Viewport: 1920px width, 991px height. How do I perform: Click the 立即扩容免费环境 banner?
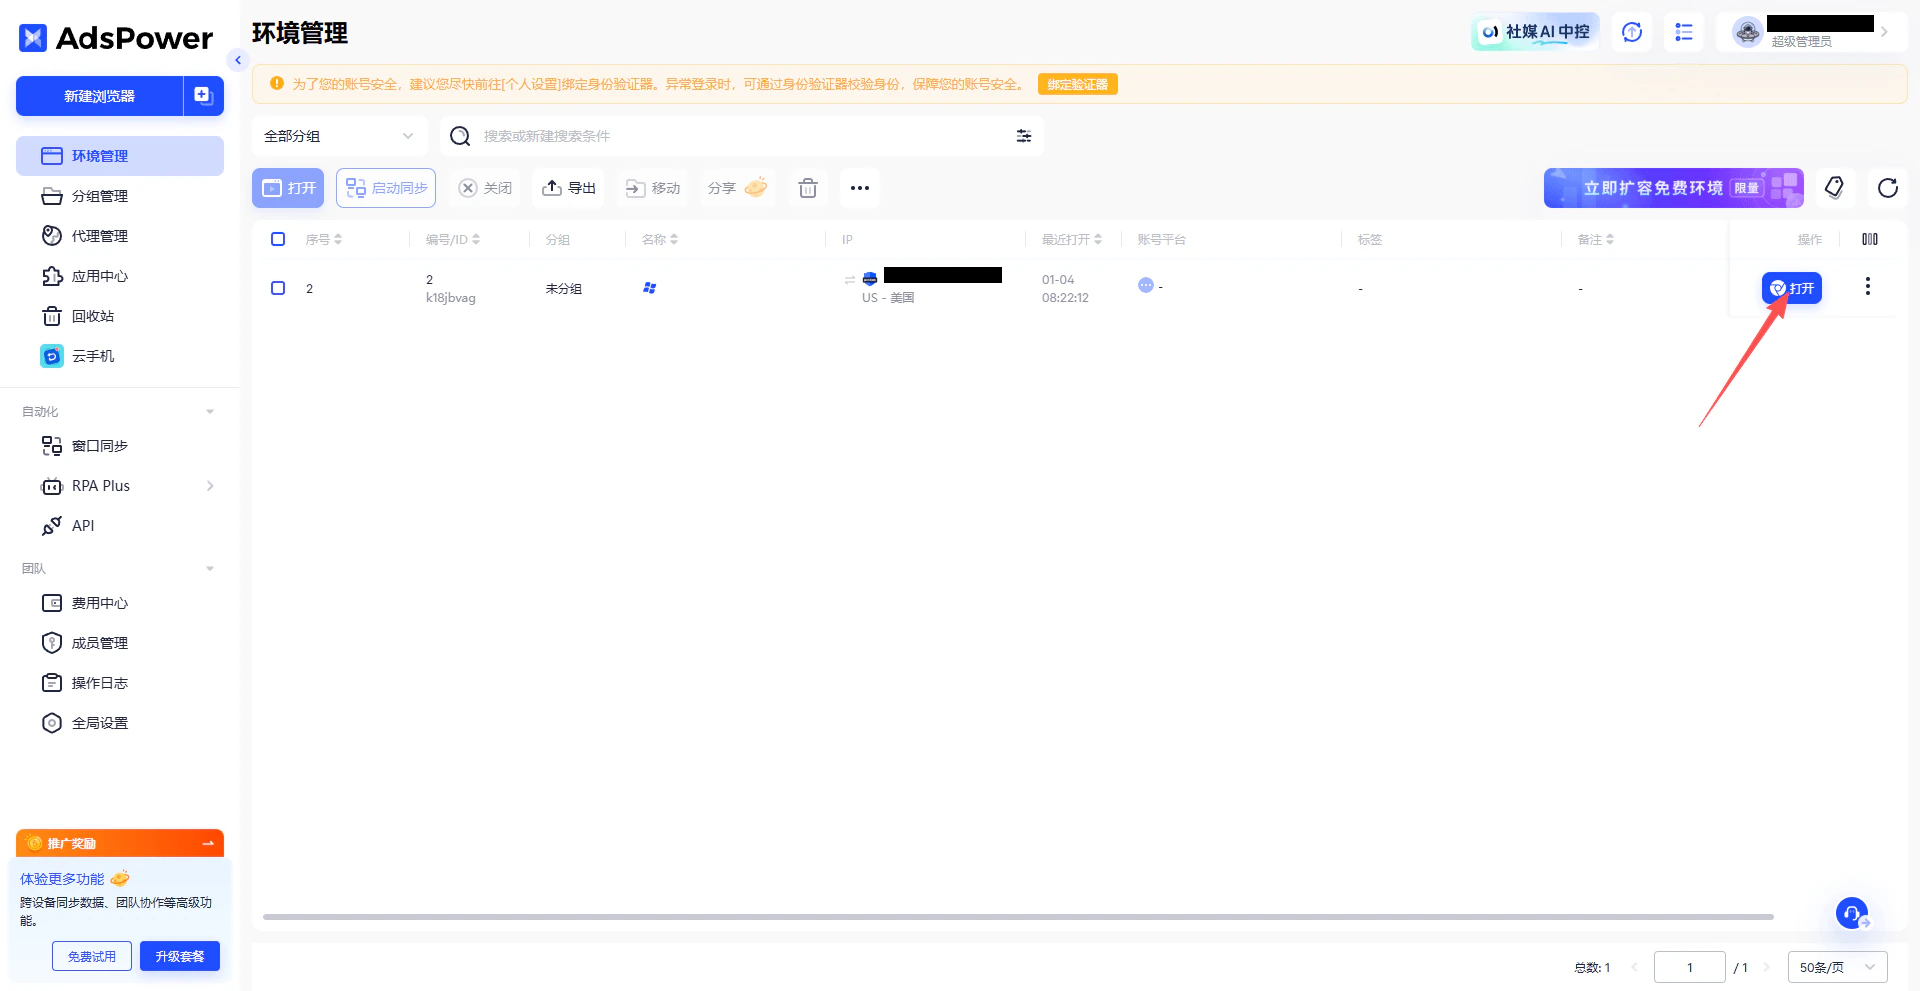click(1674, 188)
